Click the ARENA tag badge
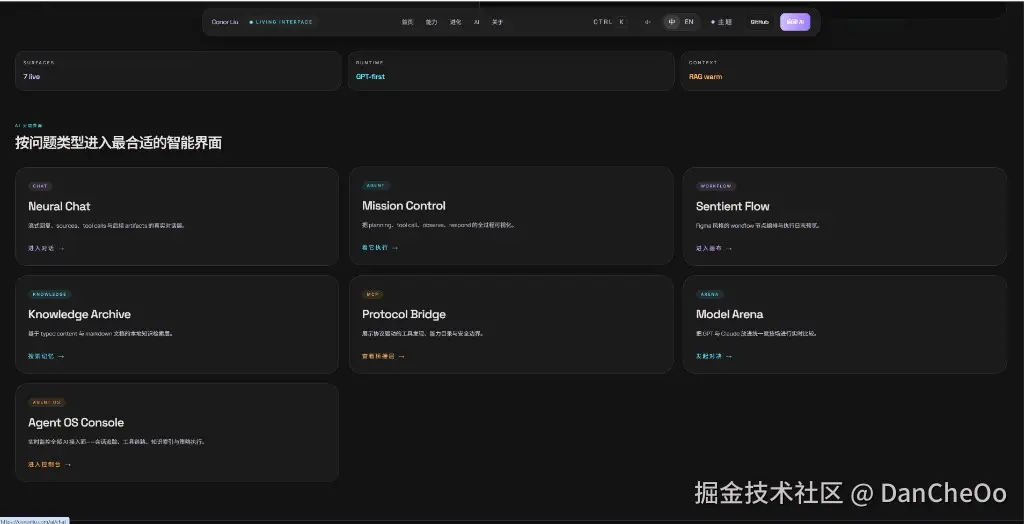Screen dimensions: 1024x524 [709, 294]
